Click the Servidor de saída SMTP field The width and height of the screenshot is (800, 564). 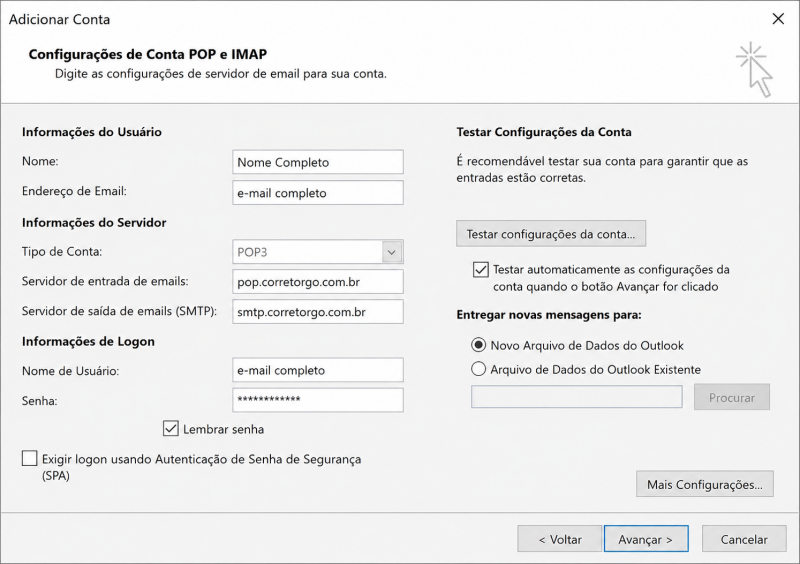[x=317, y=312]
